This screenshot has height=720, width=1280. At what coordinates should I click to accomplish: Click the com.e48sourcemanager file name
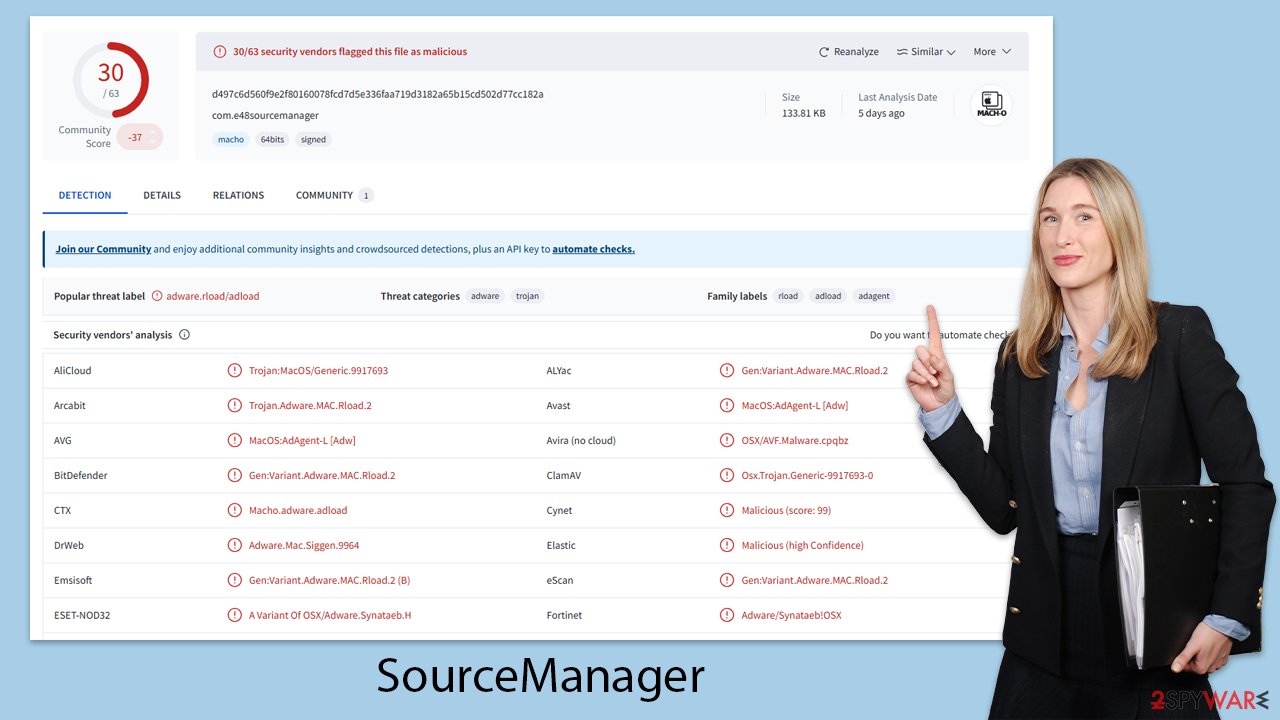(265, 115)
